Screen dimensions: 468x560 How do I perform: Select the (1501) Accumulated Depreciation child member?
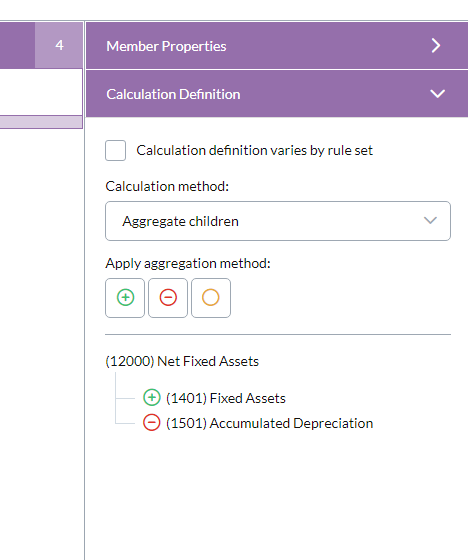tap(269, 423)
